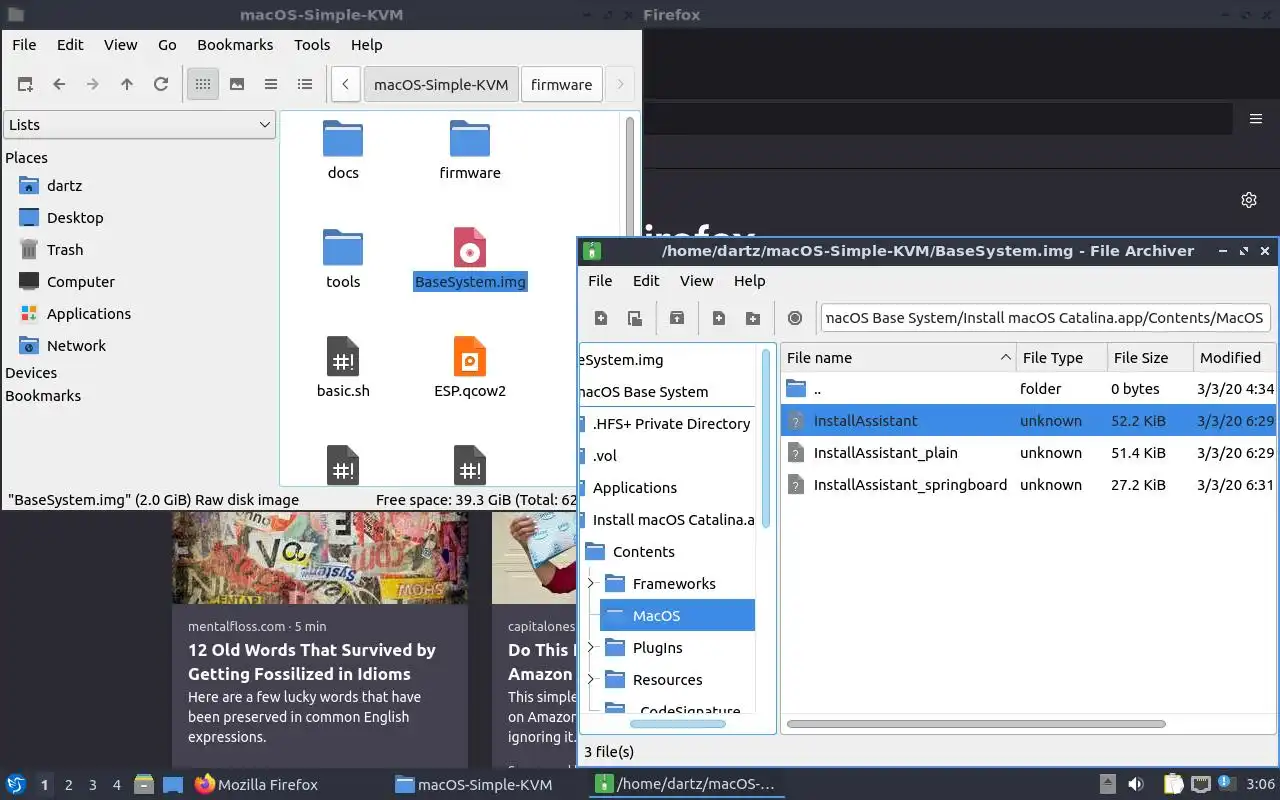Open File menu in file manager
The image size is (1280, 800).
(x=24, y=45)
